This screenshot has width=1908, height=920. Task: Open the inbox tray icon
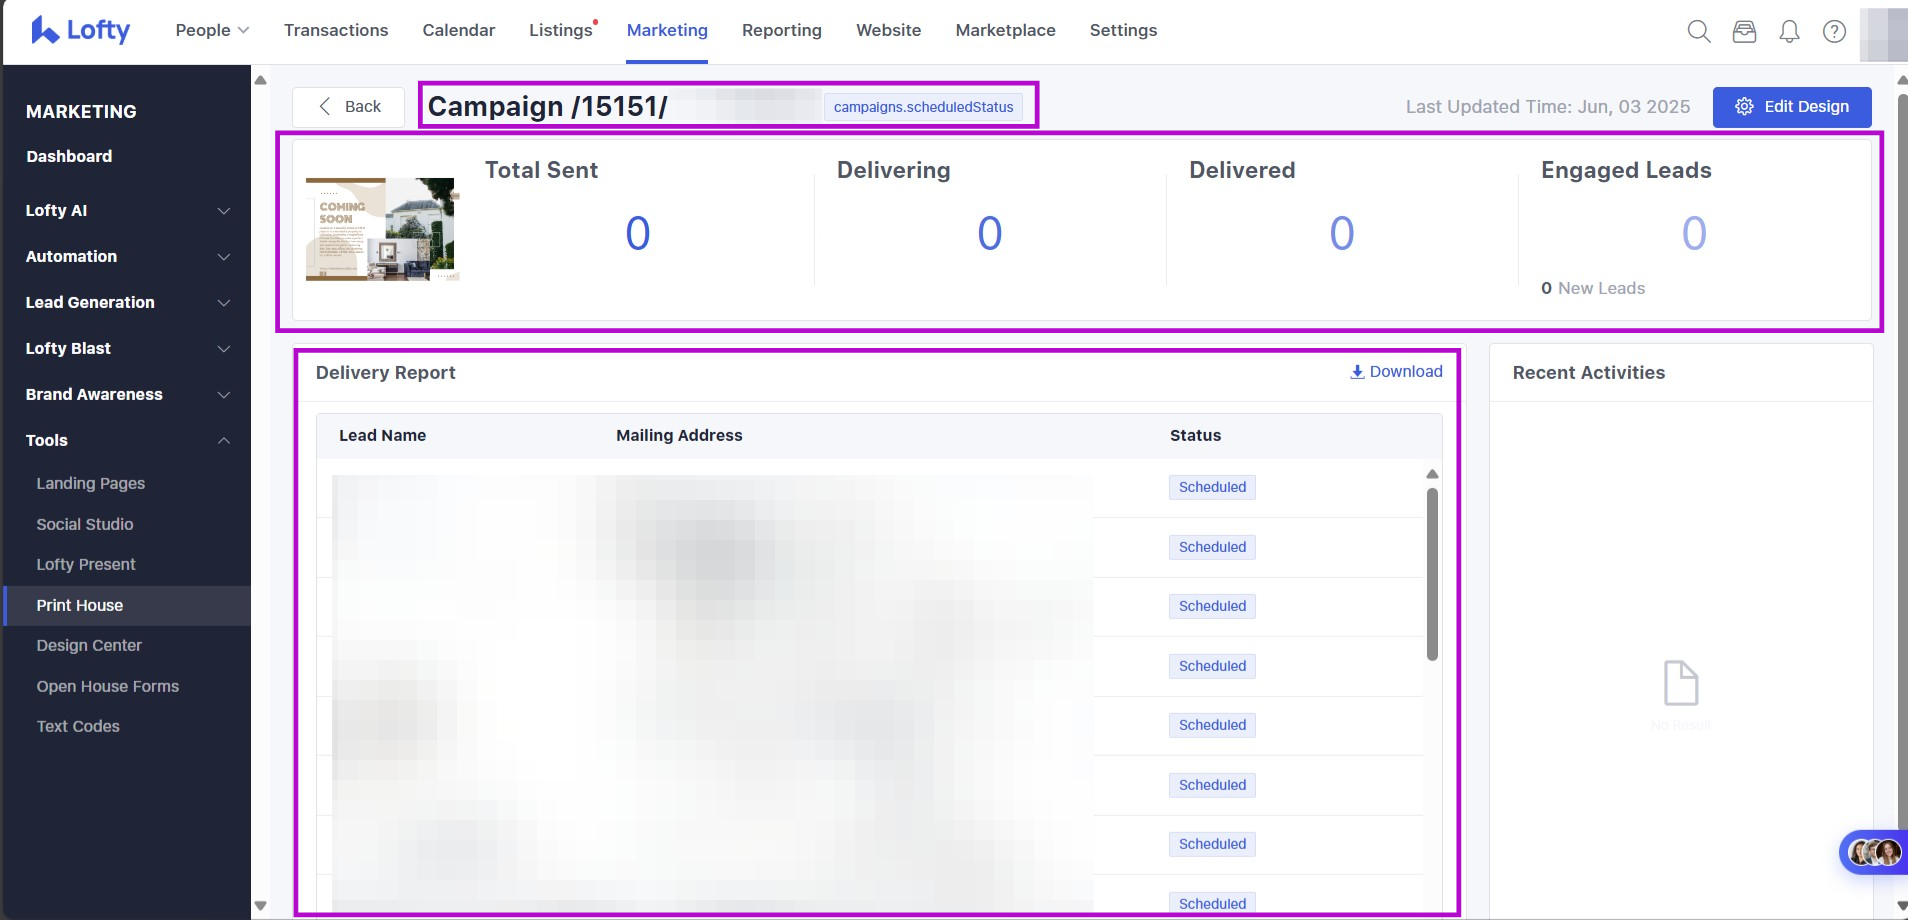[x=1744, y=31]
